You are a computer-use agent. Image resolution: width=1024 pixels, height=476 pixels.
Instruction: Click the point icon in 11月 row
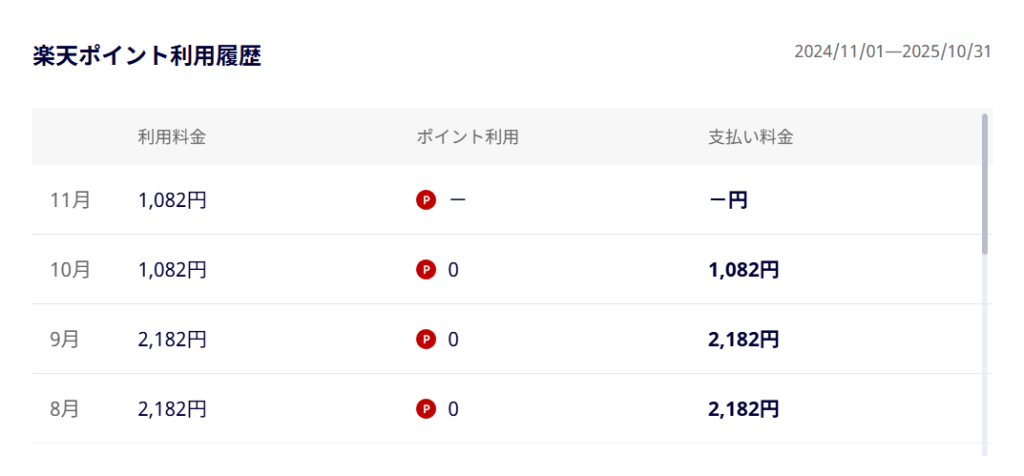(x=426, y=200)
